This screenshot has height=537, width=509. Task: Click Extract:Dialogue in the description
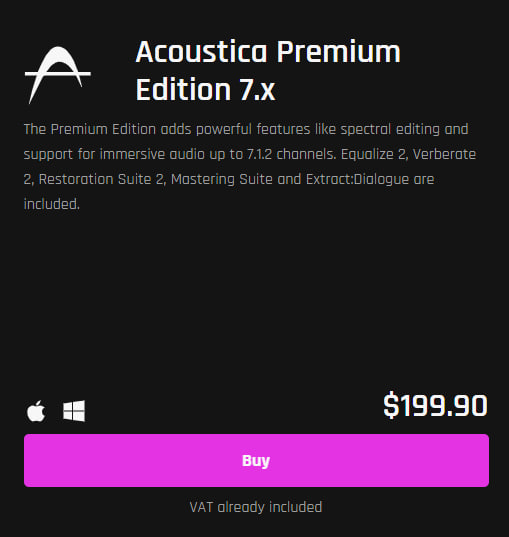[357, 179]
